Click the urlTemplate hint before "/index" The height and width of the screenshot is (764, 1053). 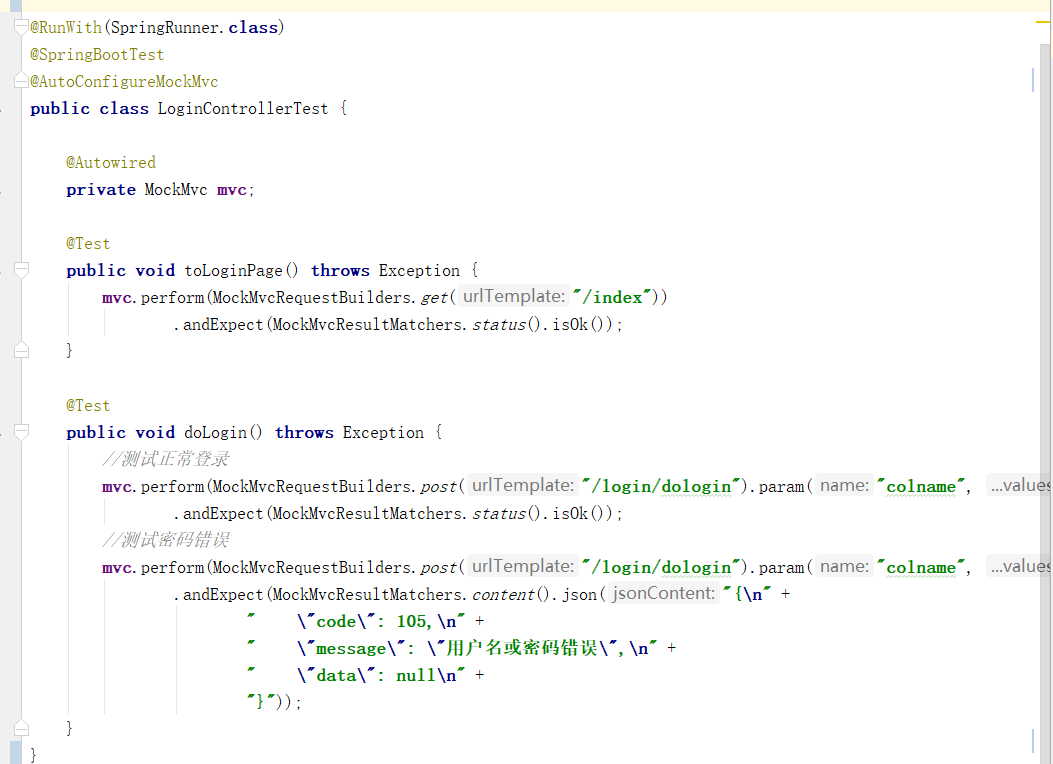pyautogui.click(x=514, y=297)
